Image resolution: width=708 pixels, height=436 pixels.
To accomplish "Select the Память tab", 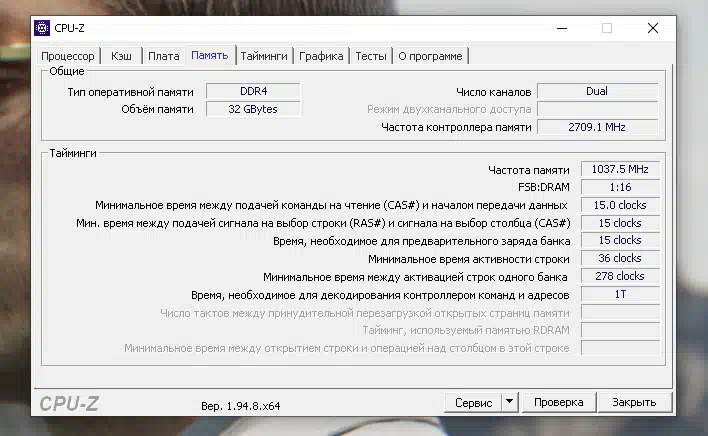I will [210, 55].
